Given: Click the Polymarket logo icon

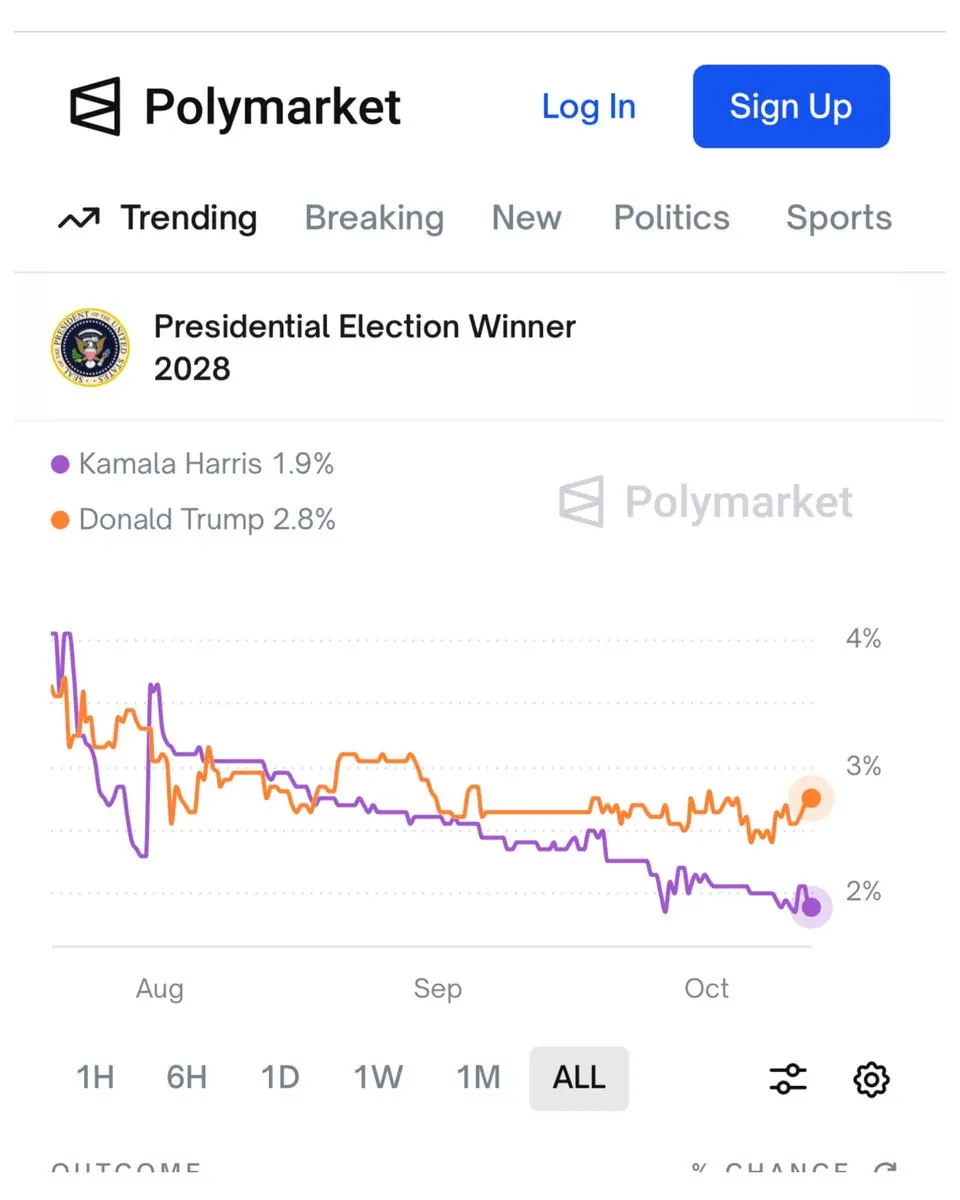Looking at the screenshot, I should [x=95, y=106].
